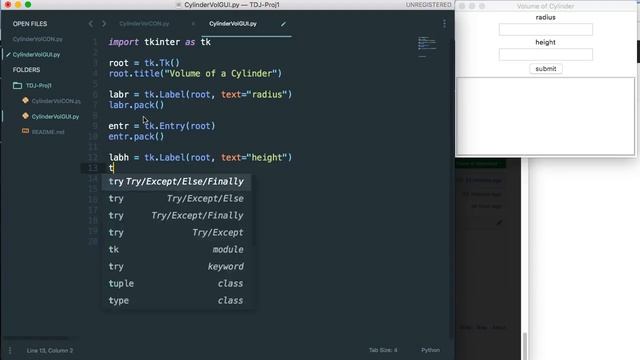640x360 pixels.
Task: Click the README.md file icon in sidebar
Action: click(x=25, y=131)
